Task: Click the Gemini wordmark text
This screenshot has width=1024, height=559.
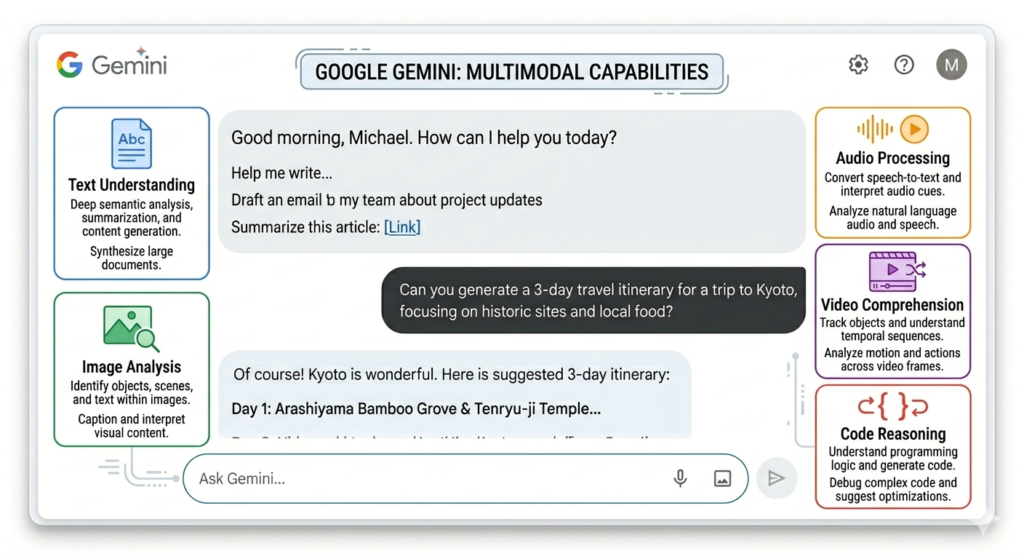Action: 129,65
